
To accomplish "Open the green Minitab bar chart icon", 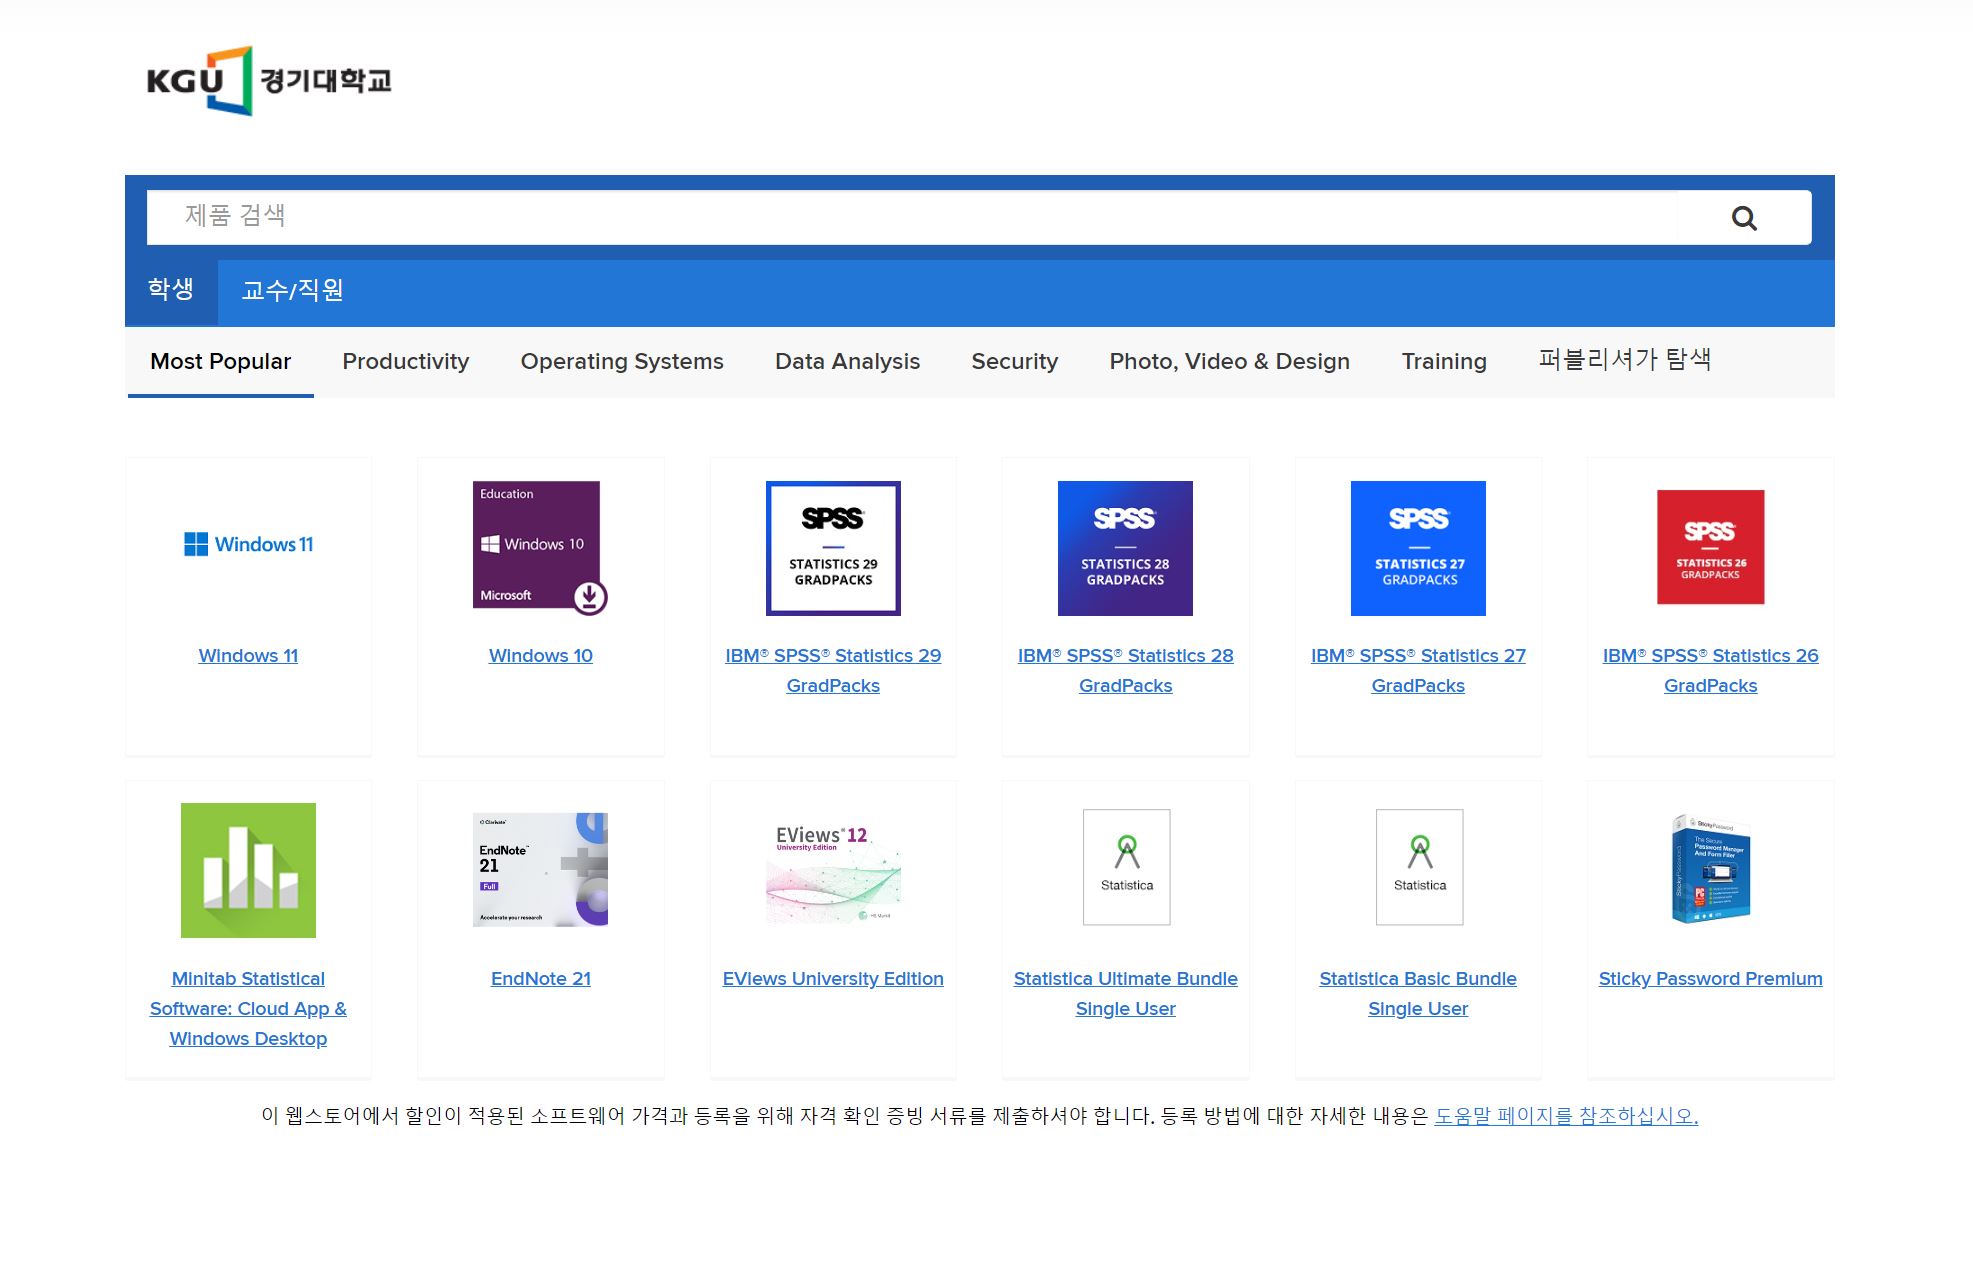I will coord(248,870).
